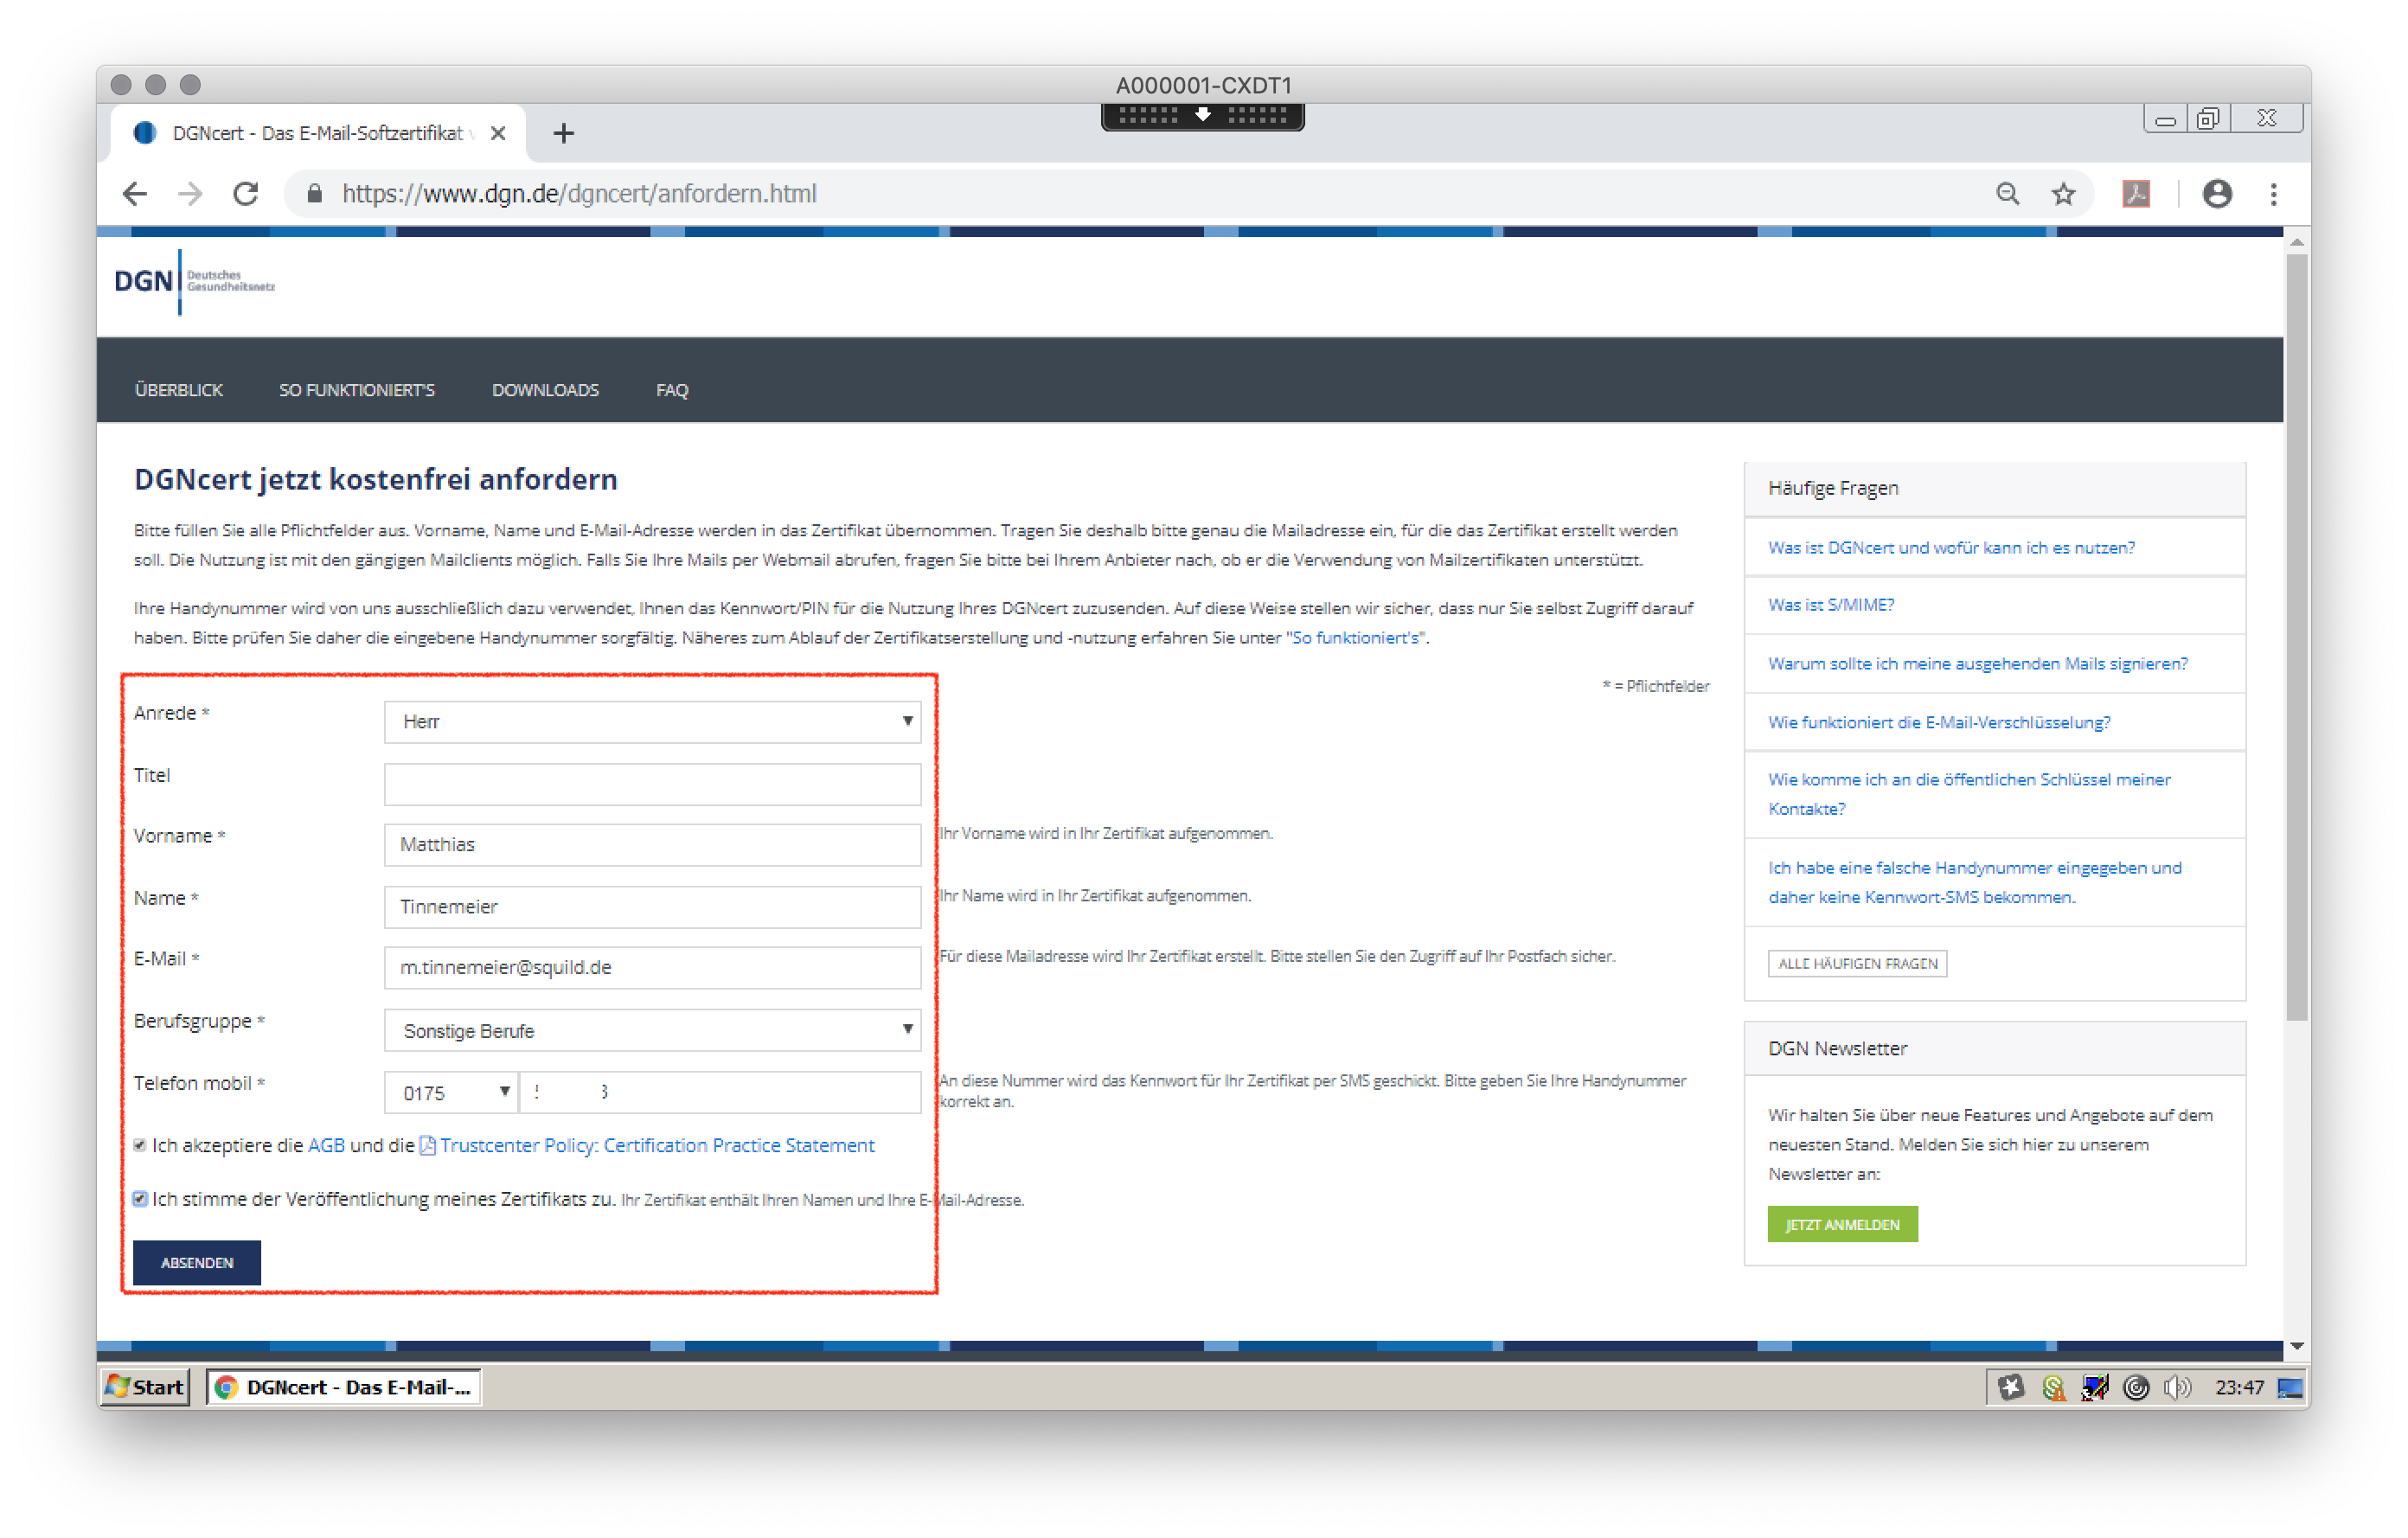Open the ÜBERBLICK navigation item

179,390
